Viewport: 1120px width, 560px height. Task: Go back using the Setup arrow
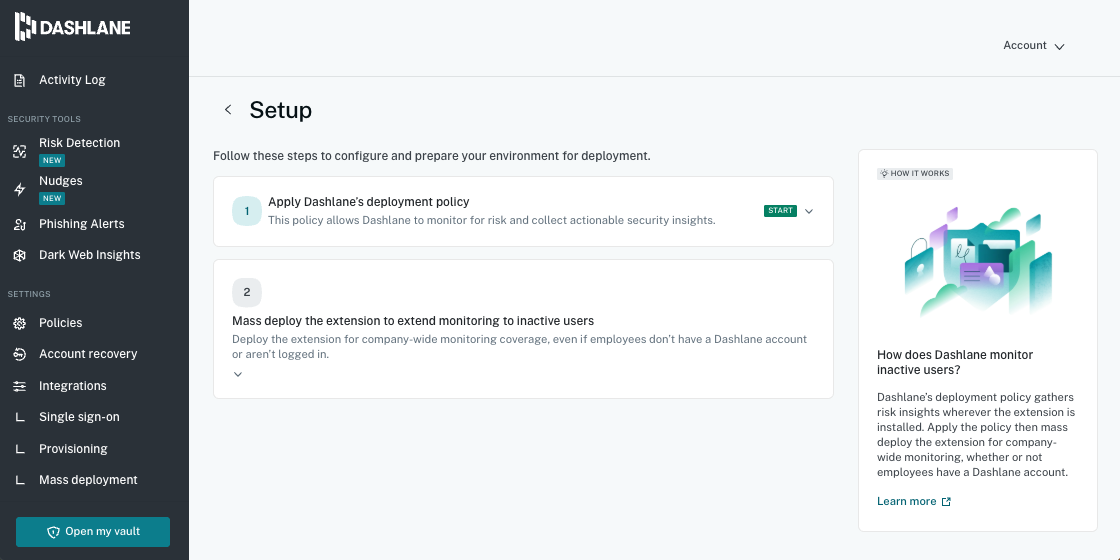click(228, 109)
